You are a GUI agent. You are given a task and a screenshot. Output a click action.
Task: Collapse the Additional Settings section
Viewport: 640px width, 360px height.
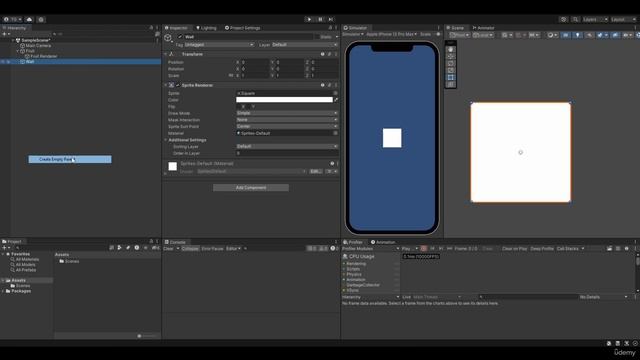tap(166, 140)
